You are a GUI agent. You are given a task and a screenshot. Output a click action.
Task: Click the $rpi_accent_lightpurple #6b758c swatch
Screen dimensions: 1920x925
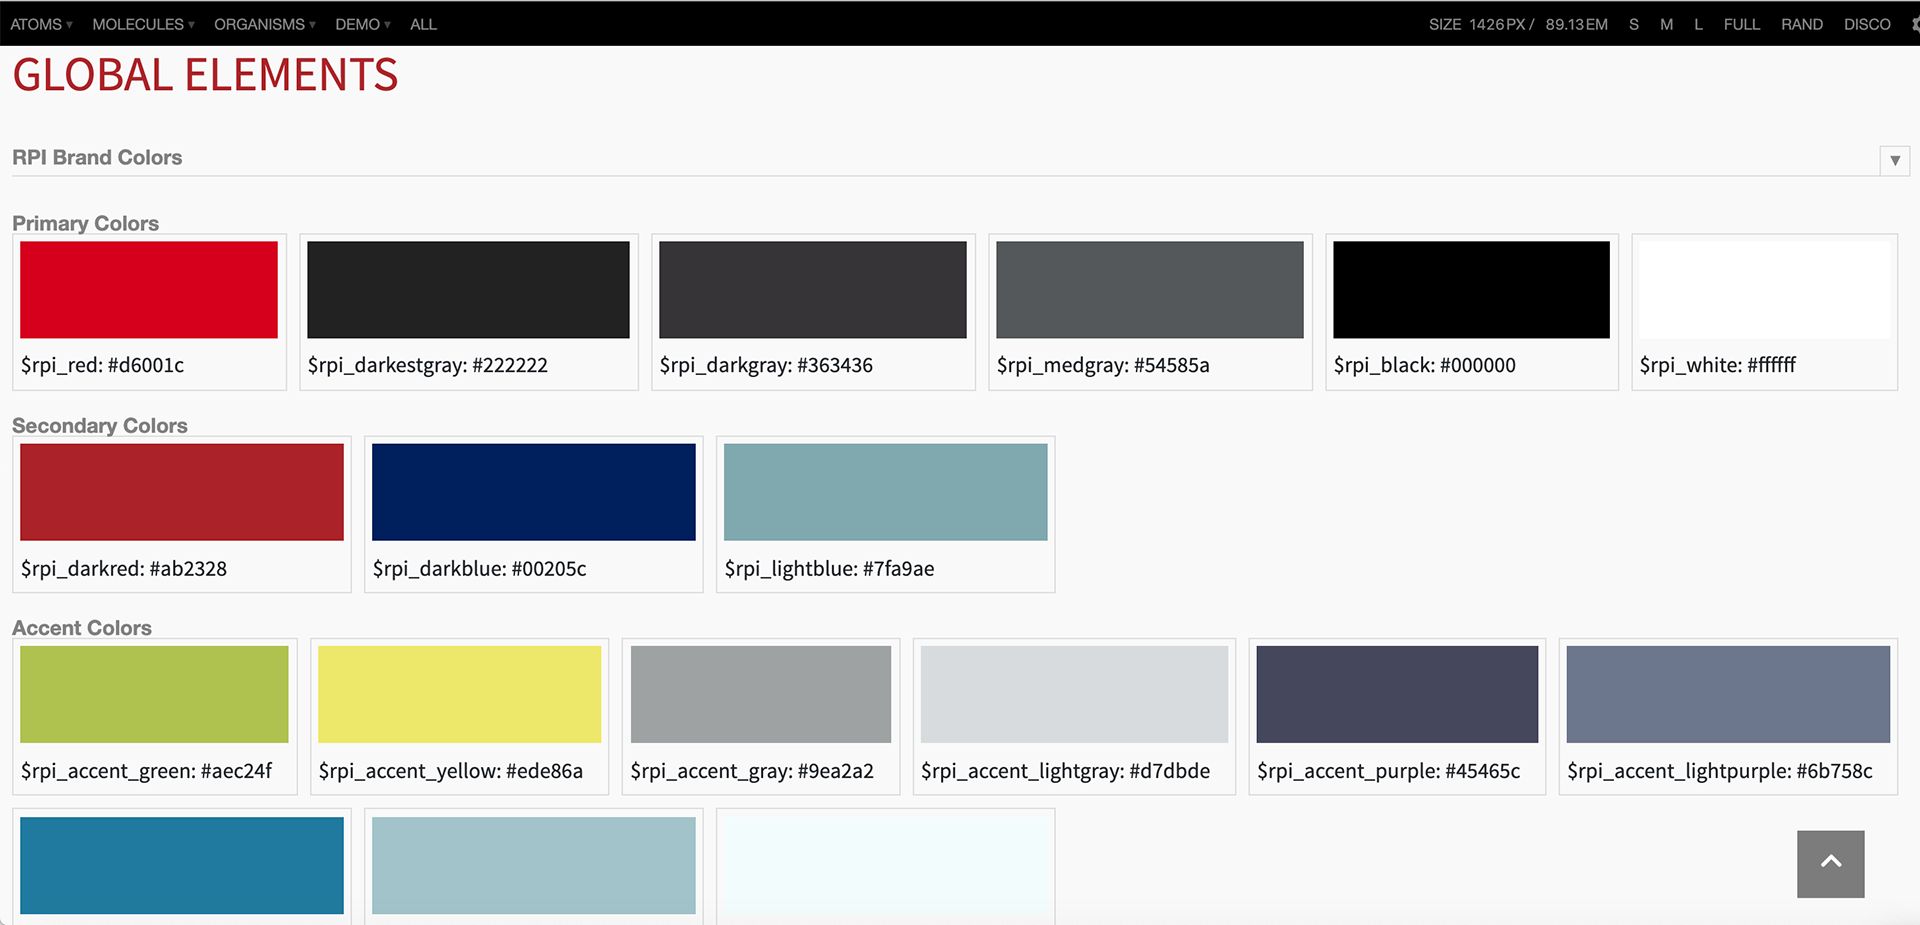(x=1728, y=694)
